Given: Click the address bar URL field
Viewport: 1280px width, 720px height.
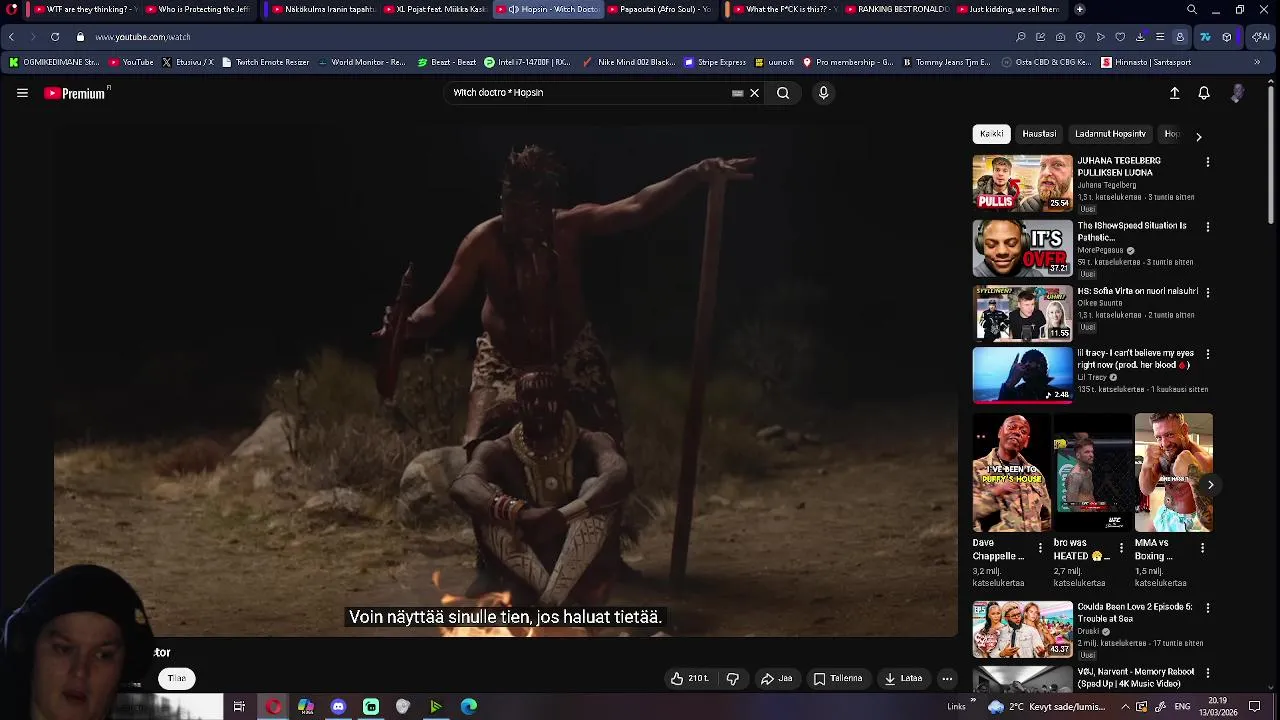Looking at the screenshot, I should (540, 37).
